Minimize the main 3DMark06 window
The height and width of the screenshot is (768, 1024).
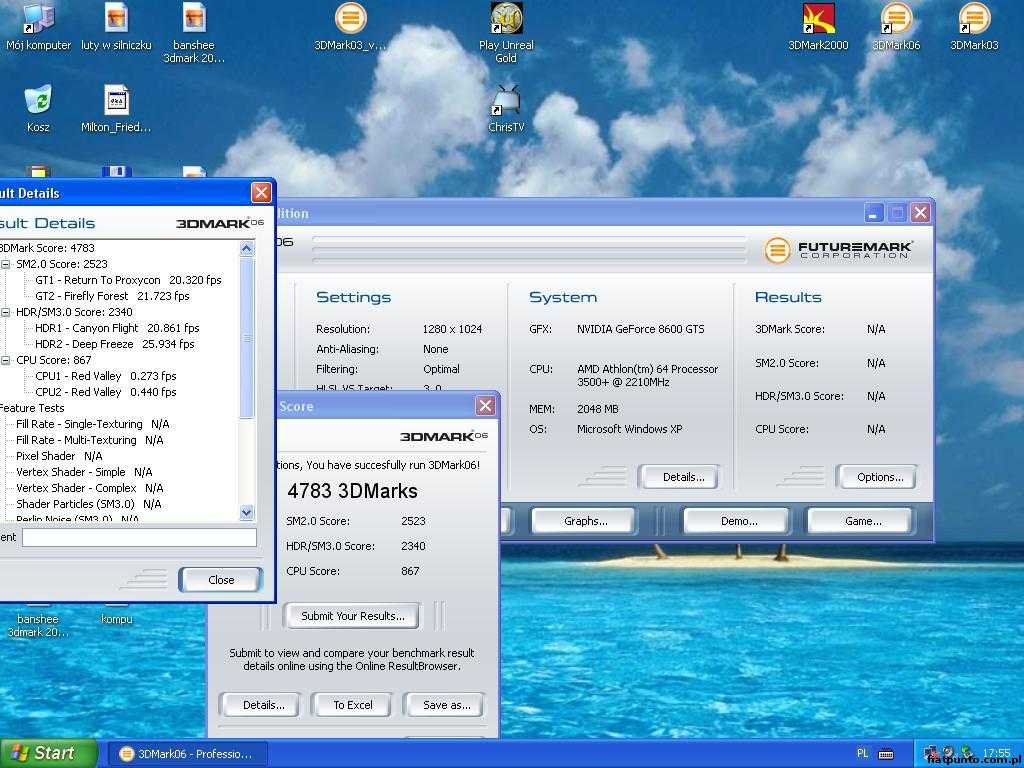pyautogui.click(x=874, y=213)
